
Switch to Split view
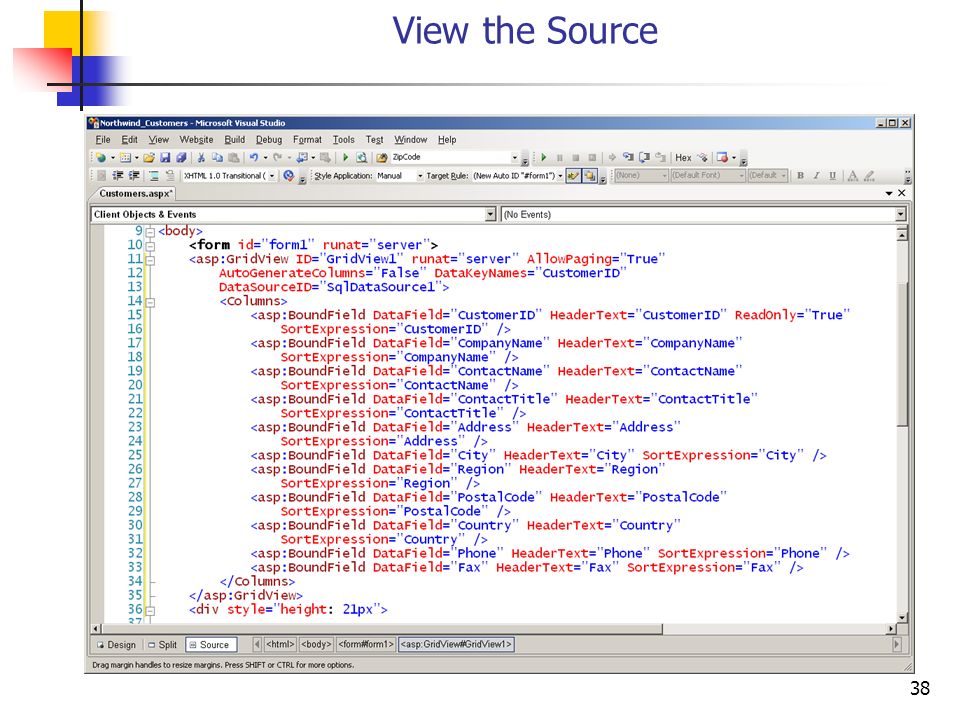[x=162, y=645]
